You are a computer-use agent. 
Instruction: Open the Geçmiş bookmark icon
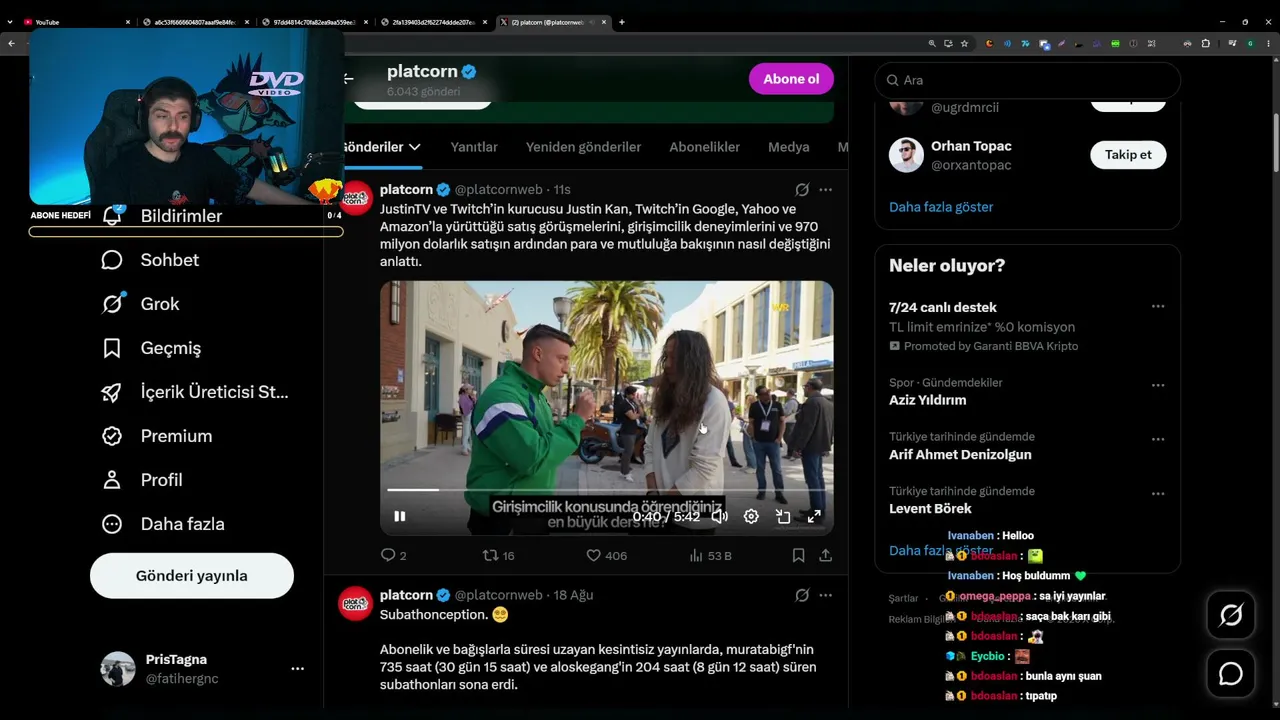pyautogui.click(x=112, y=348)
